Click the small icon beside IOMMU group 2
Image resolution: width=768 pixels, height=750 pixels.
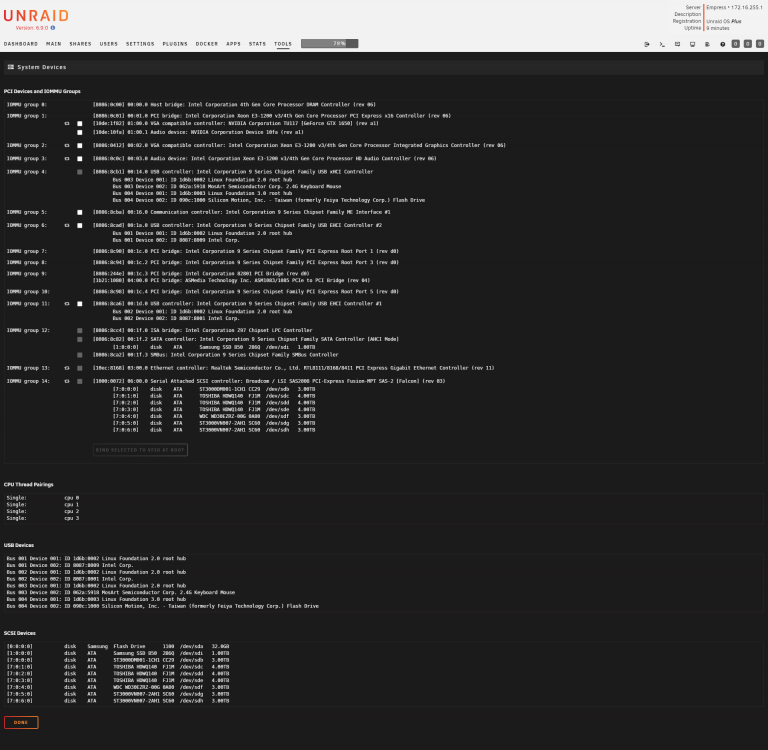(x=67, y=145)
